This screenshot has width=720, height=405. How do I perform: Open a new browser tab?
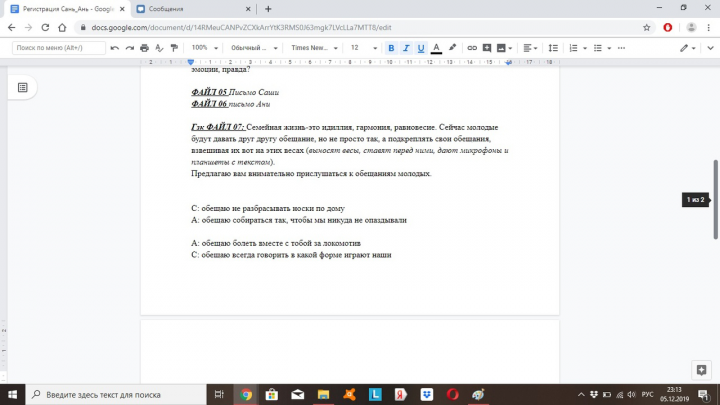[268, 9]
